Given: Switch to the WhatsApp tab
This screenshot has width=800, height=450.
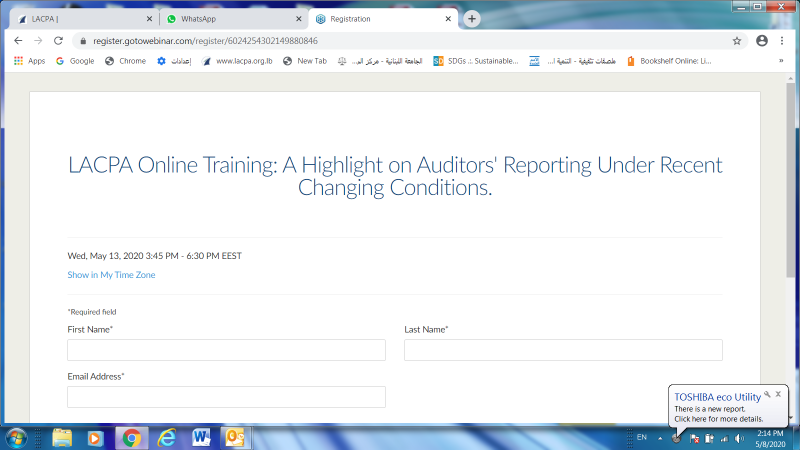Looking at the screenshot, I should [234, 19].
